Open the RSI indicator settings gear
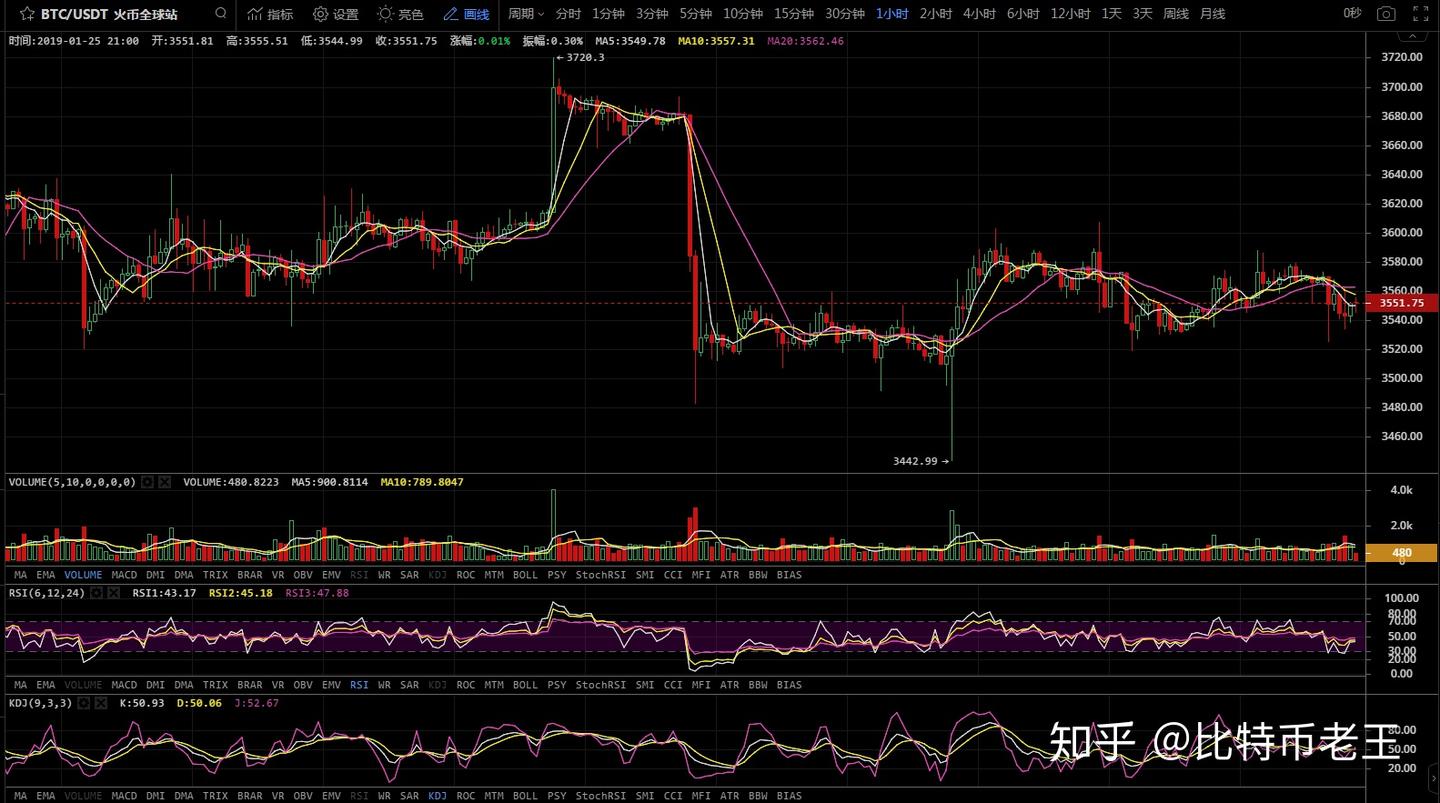This screenshot has height=803, width=1440. 96,592
